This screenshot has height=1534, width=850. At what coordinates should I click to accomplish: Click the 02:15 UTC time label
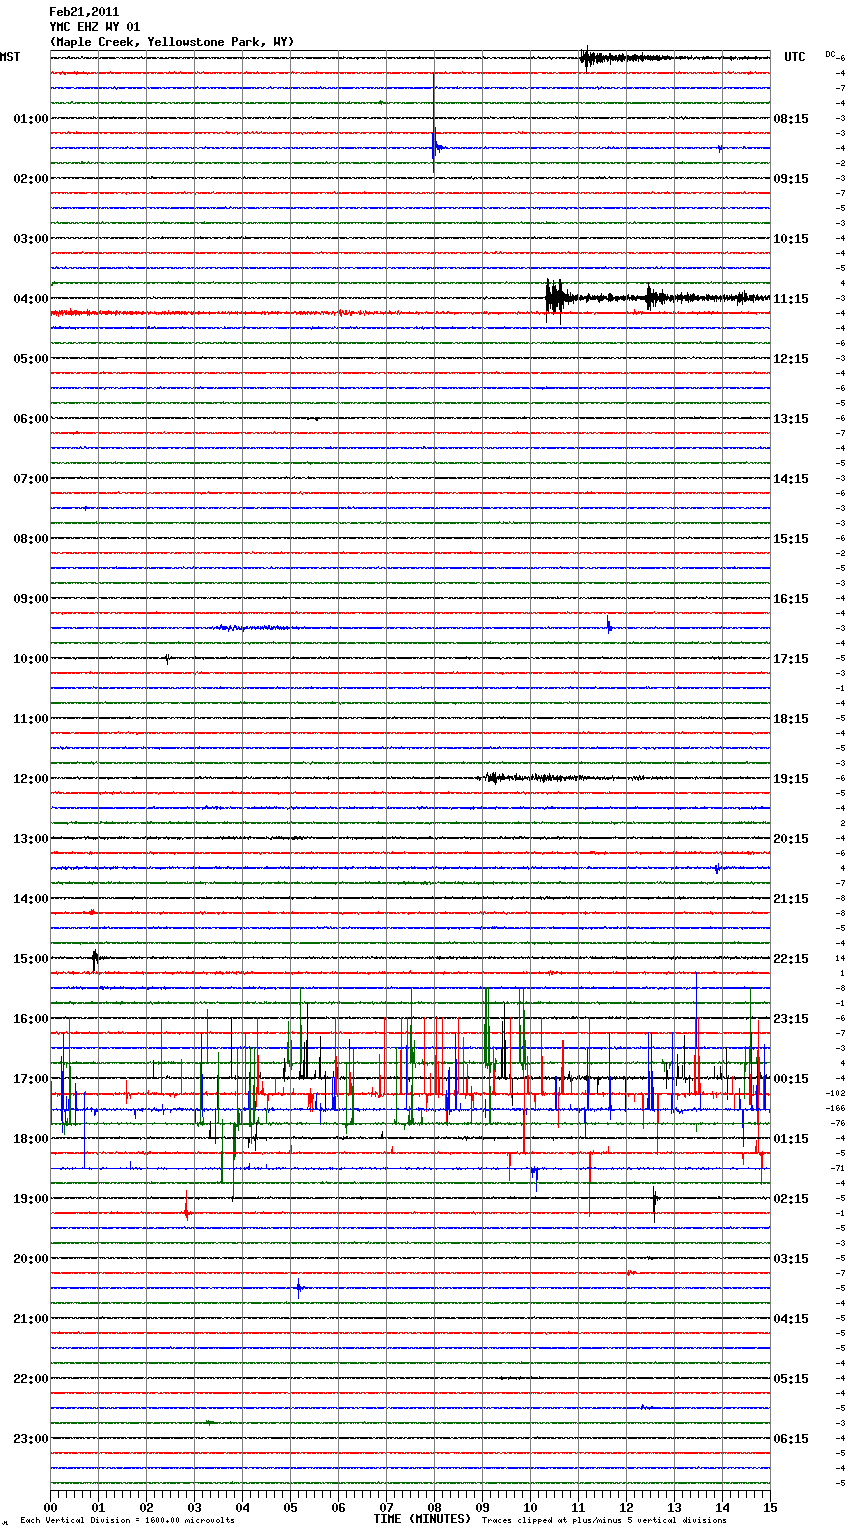(x=791, y=1198)
